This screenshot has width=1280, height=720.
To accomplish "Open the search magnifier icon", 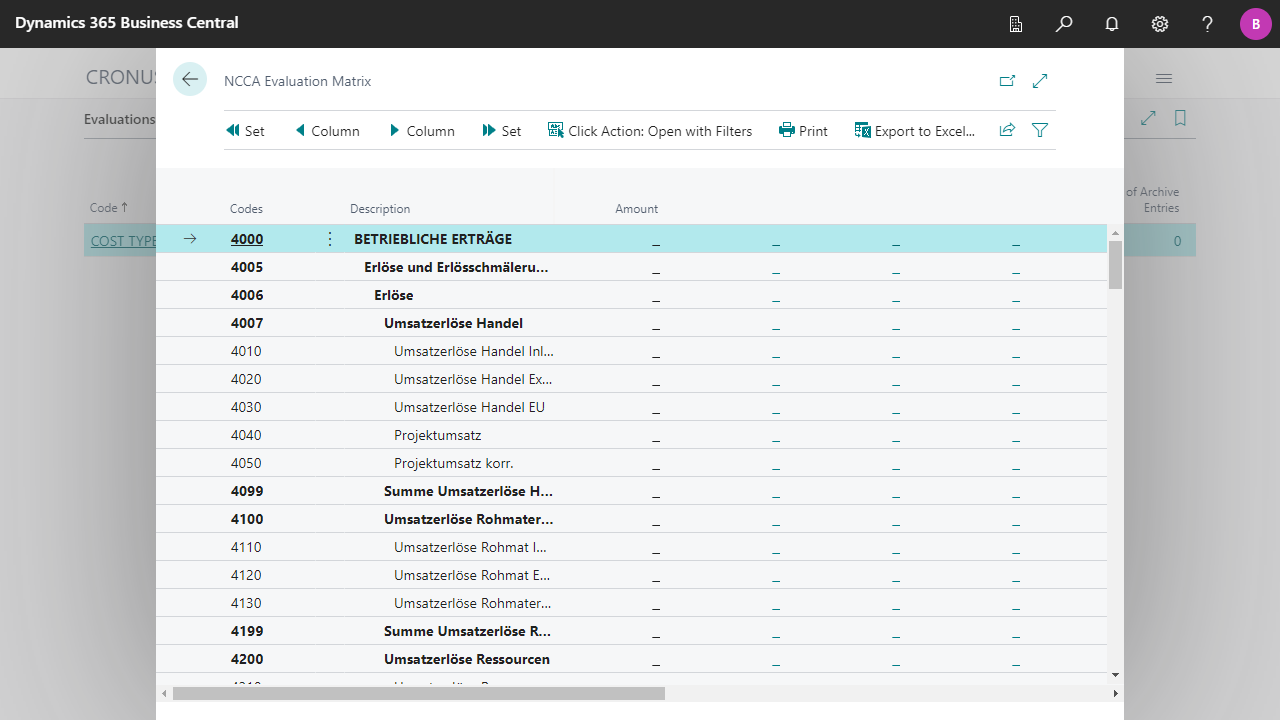I will 1064,24.
